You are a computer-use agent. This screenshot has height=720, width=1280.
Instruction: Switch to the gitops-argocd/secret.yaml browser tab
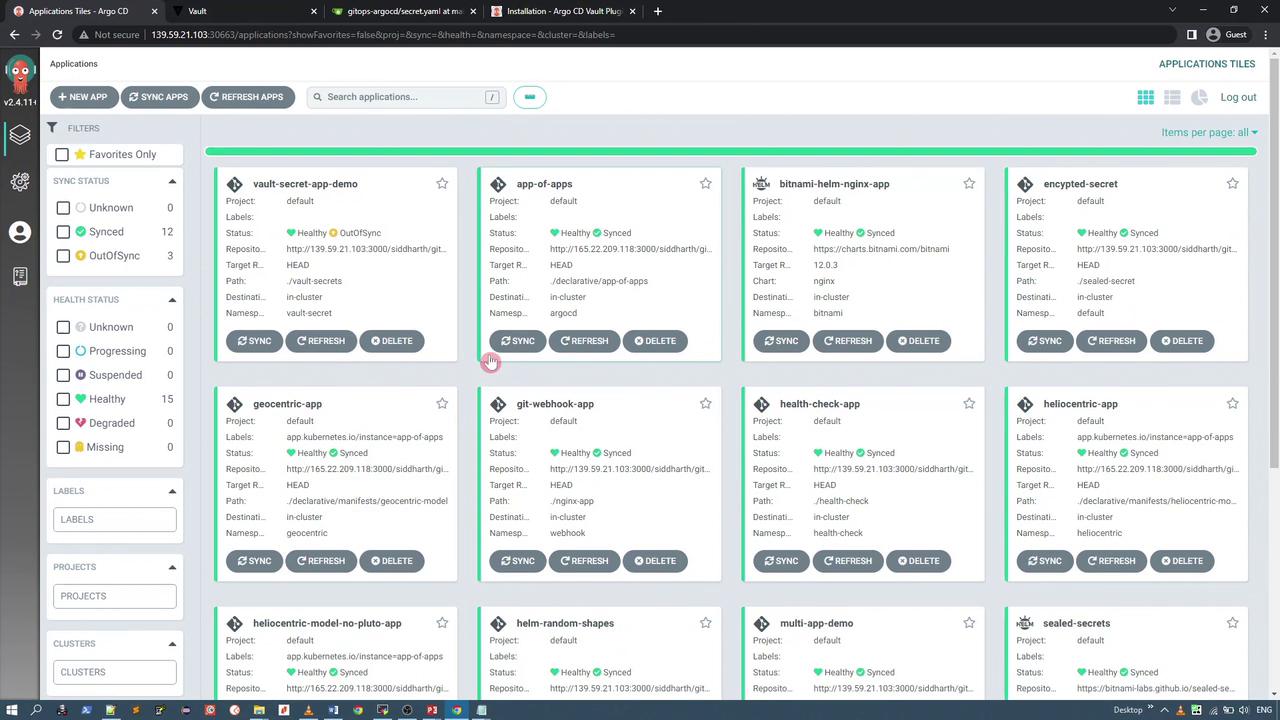pos(403,11)
